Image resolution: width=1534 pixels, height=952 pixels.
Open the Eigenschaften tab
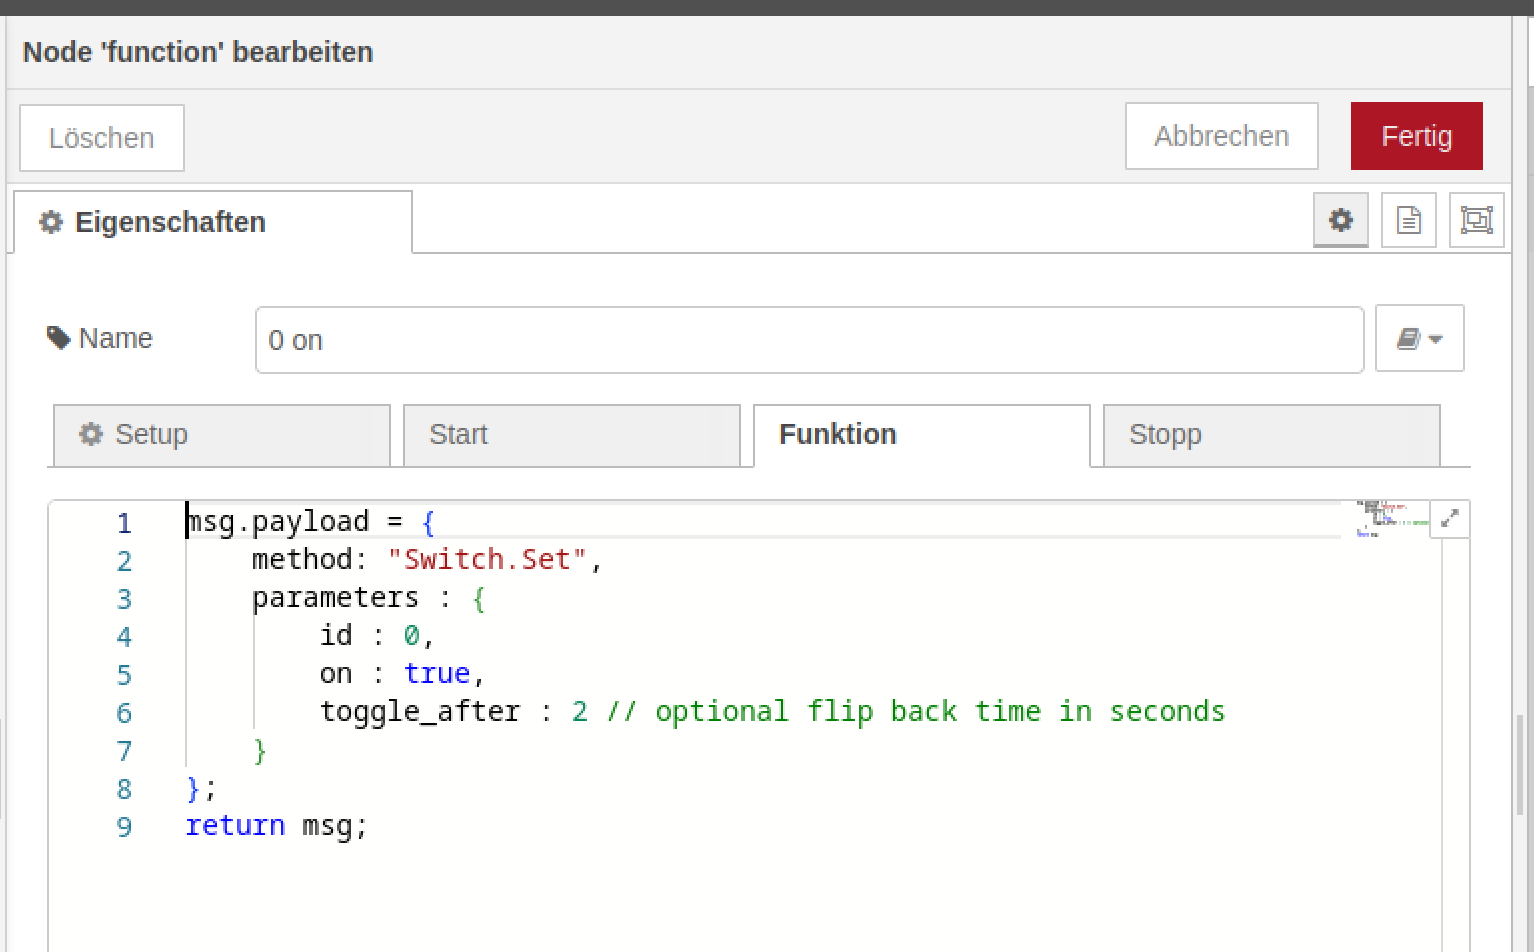click(x=213, y=222)
